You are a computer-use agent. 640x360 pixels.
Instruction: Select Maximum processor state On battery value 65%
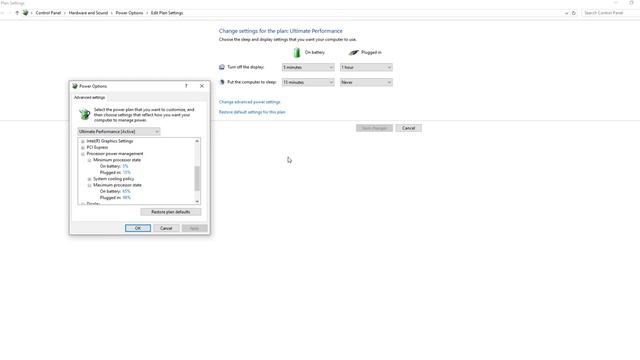[126, 191]
